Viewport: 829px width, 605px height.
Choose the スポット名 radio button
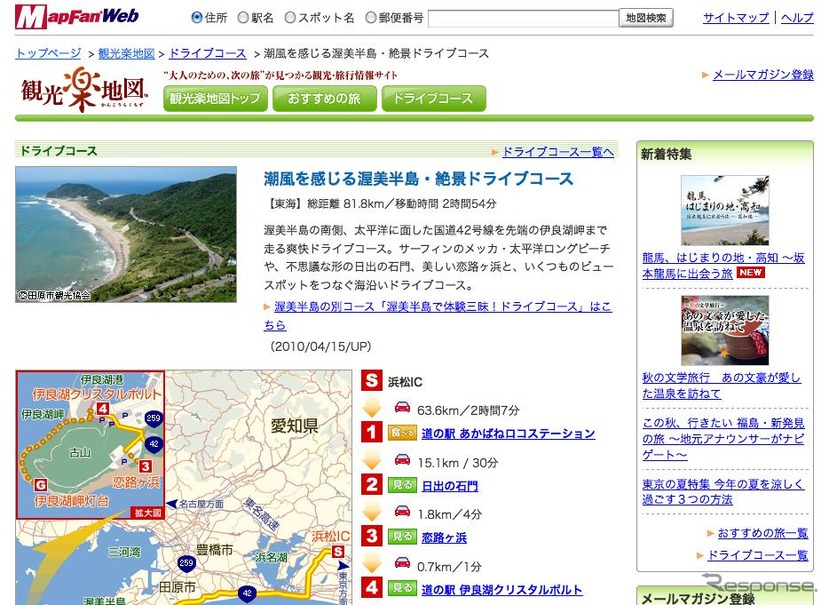coord(291,18)
